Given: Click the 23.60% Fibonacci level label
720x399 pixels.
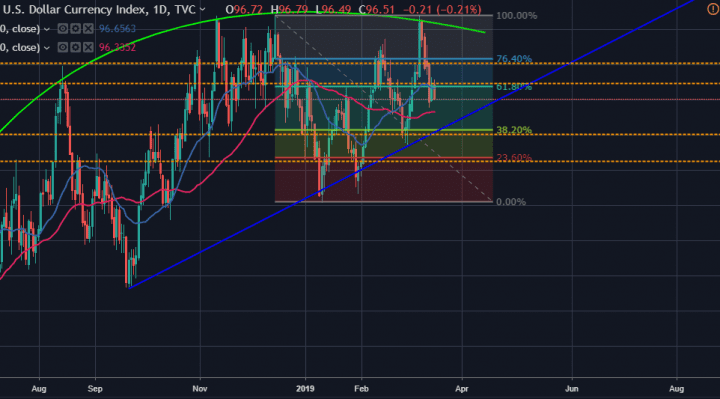Looking at the screenshot, I should pyautogui.click(x=514, y=157).
